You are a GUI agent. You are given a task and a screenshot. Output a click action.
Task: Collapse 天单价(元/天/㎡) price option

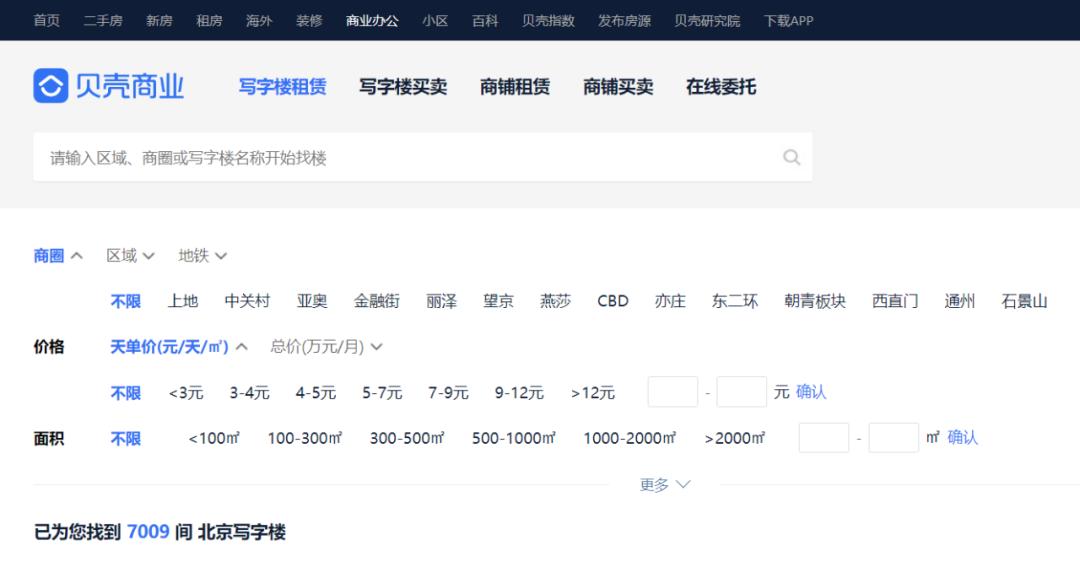pos(178,346)
